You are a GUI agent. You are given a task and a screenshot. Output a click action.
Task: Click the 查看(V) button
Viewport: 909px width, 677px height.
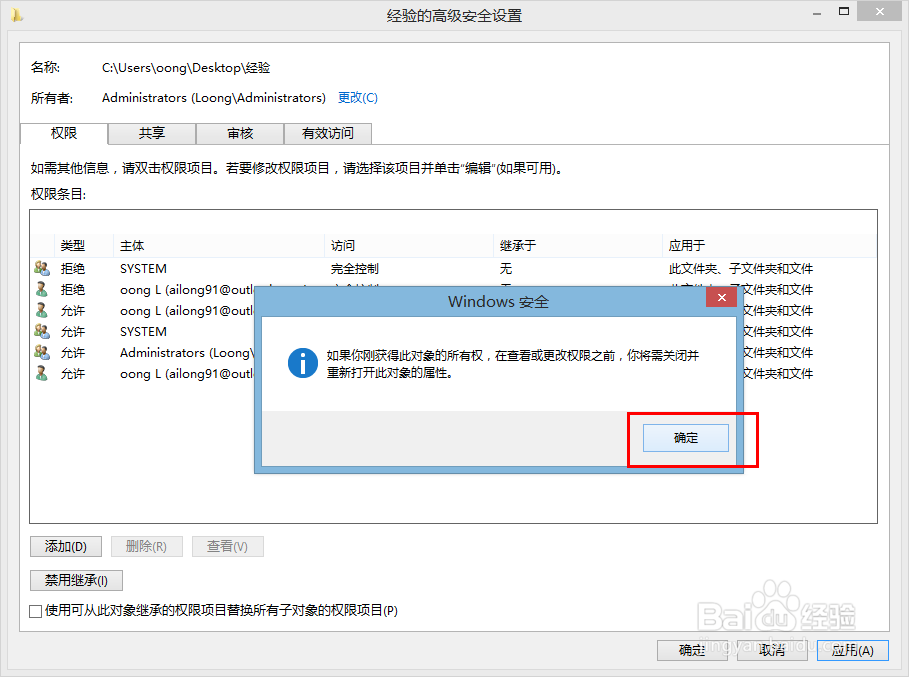227,546
